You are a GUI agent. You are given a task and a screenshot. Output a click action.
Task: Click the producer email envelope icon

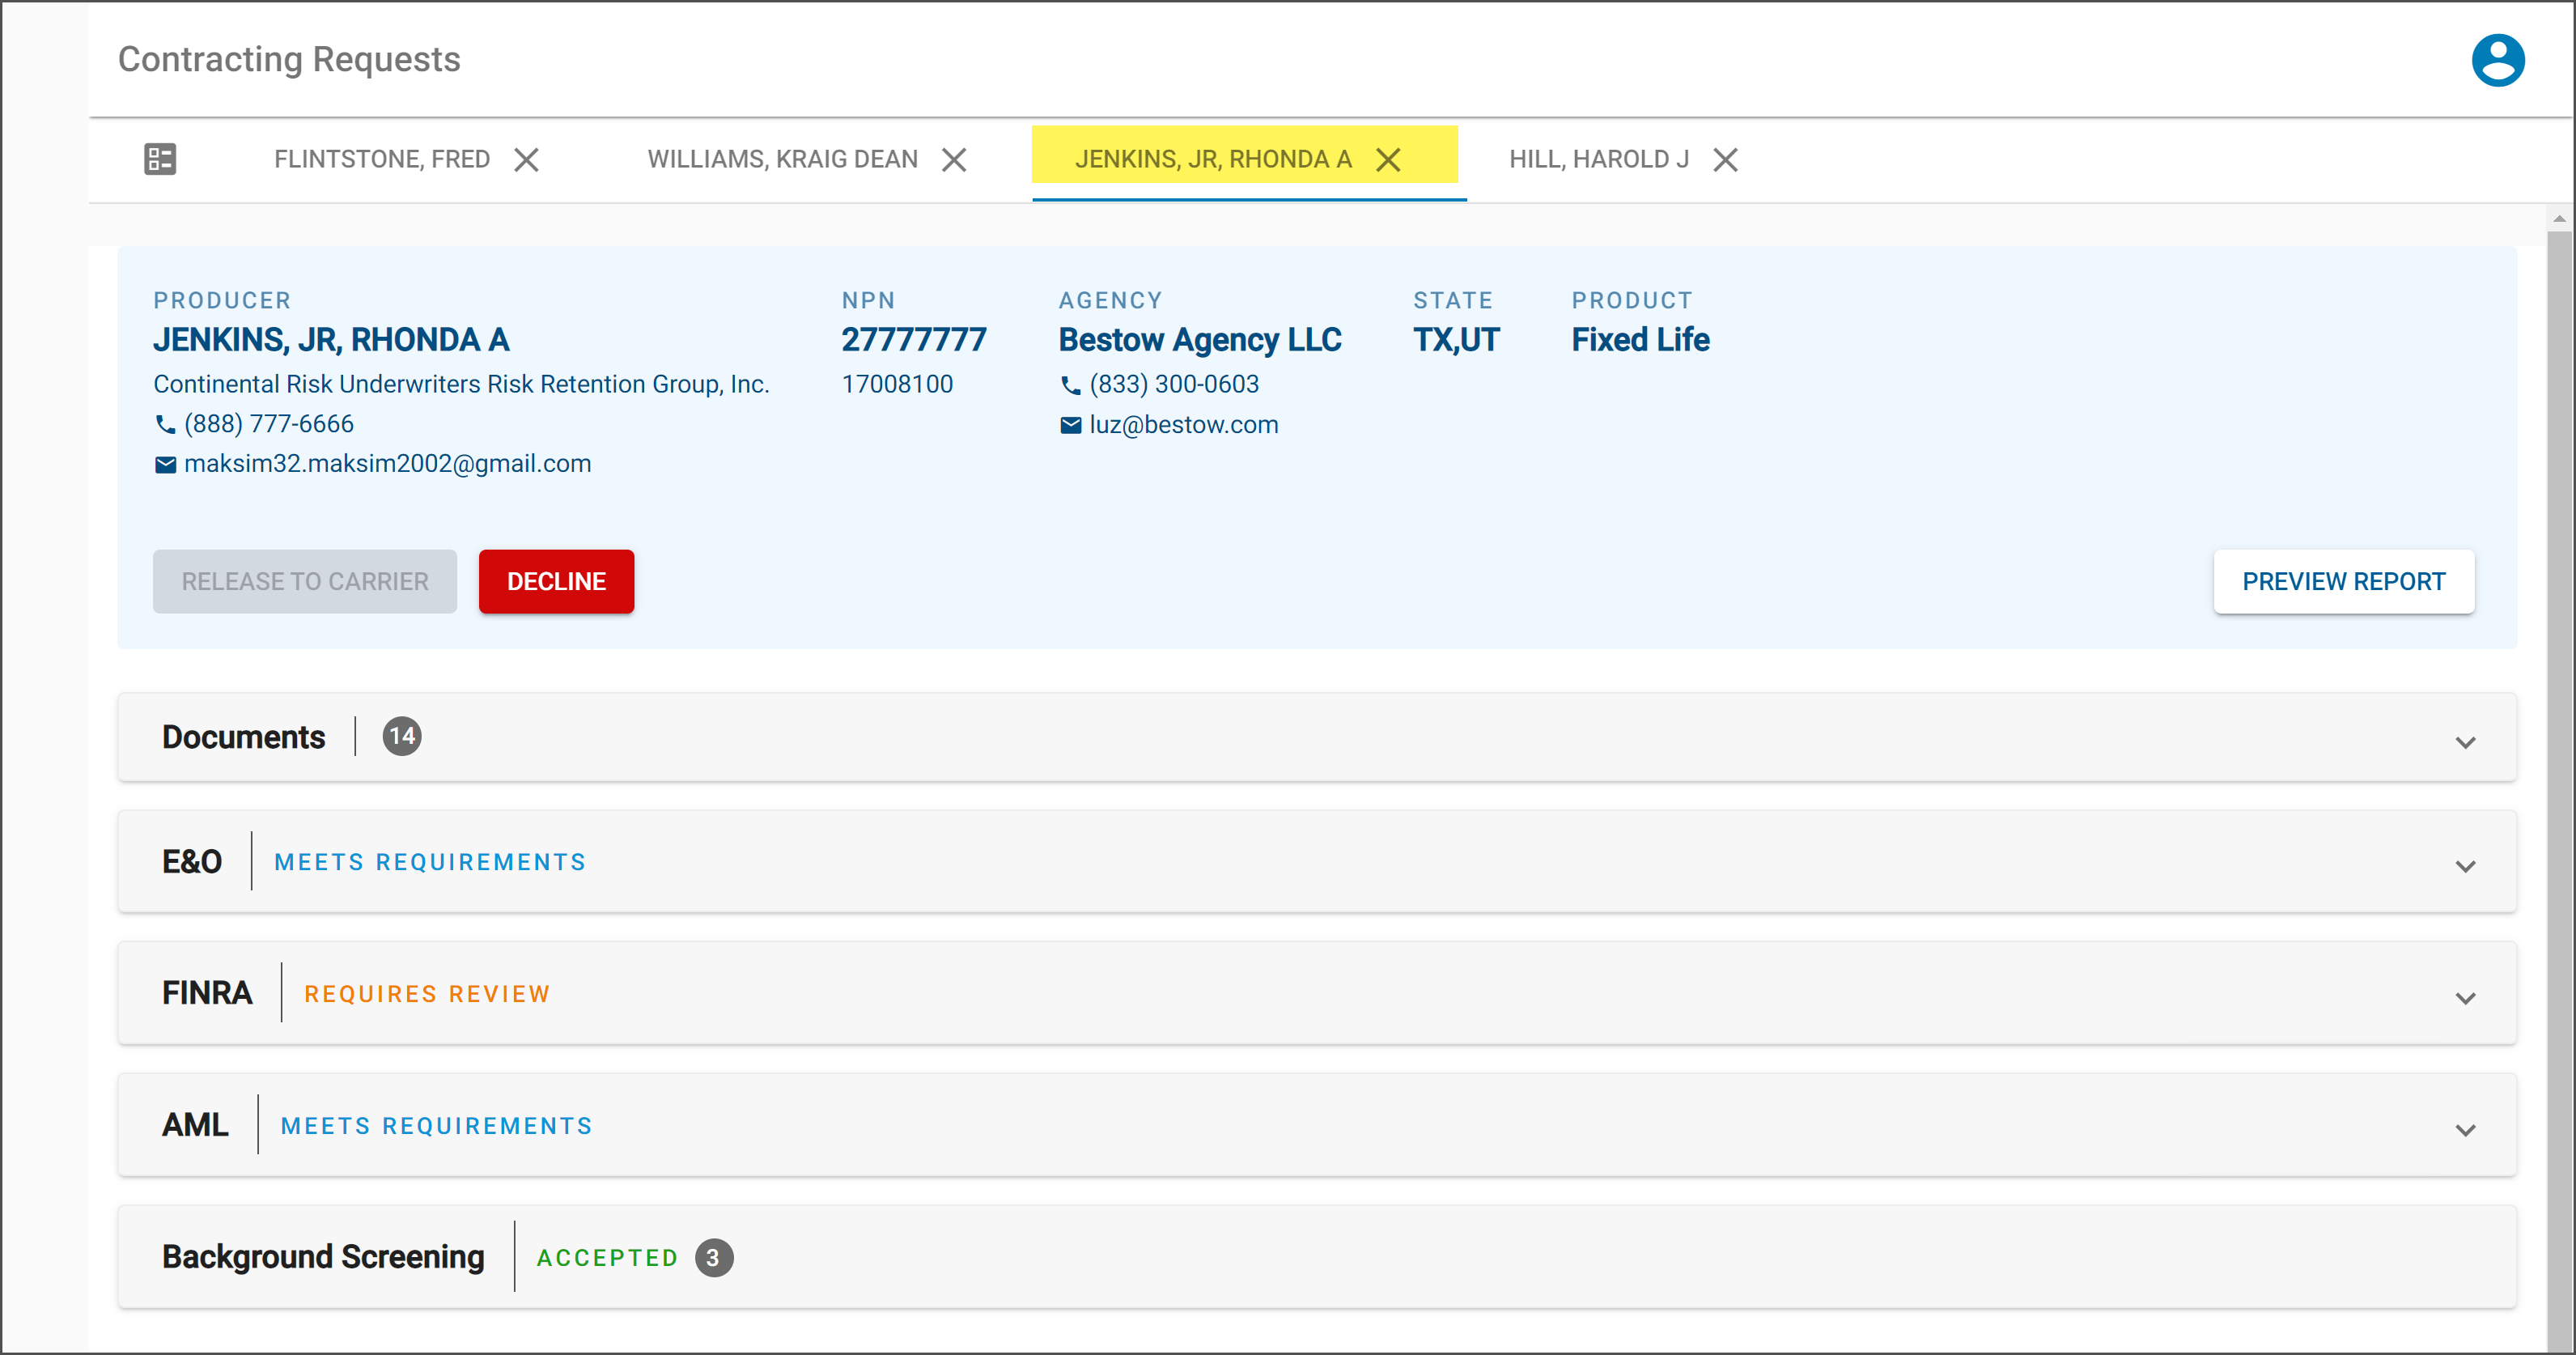click(165, 465)
